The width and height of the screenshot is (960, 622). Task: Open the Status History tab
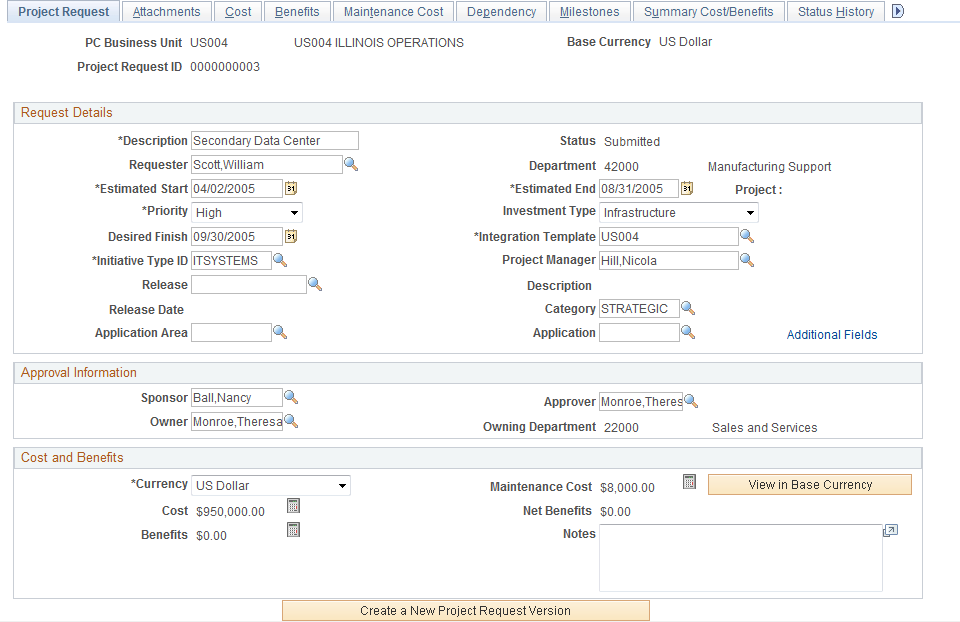point(836,12)
